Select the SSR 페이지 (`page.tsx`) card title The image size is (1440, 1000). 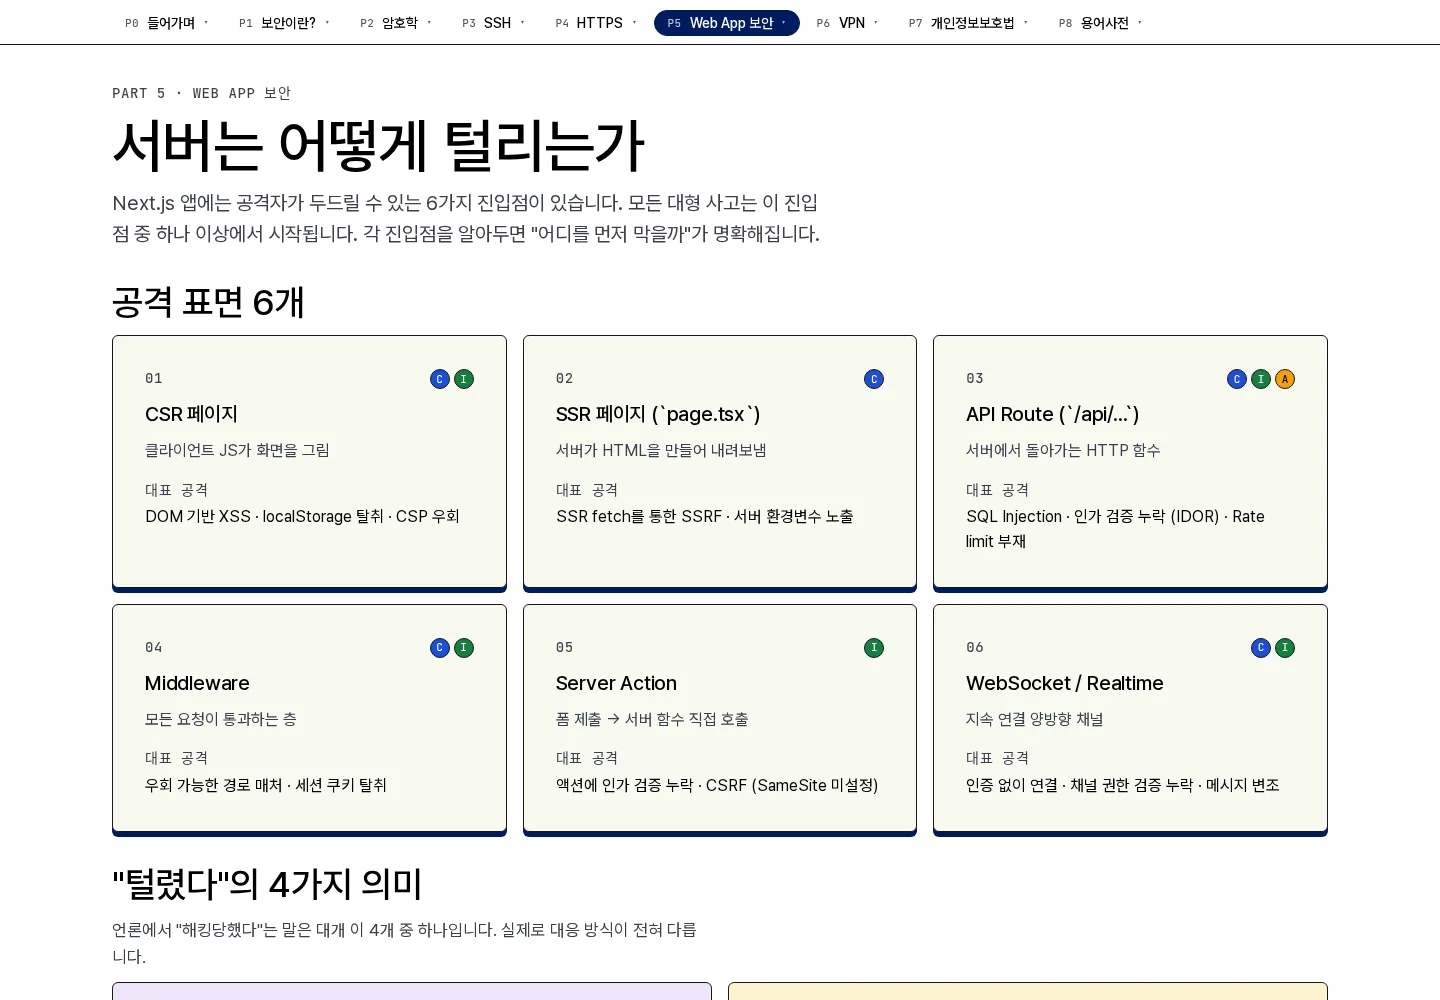pos(658,414)
